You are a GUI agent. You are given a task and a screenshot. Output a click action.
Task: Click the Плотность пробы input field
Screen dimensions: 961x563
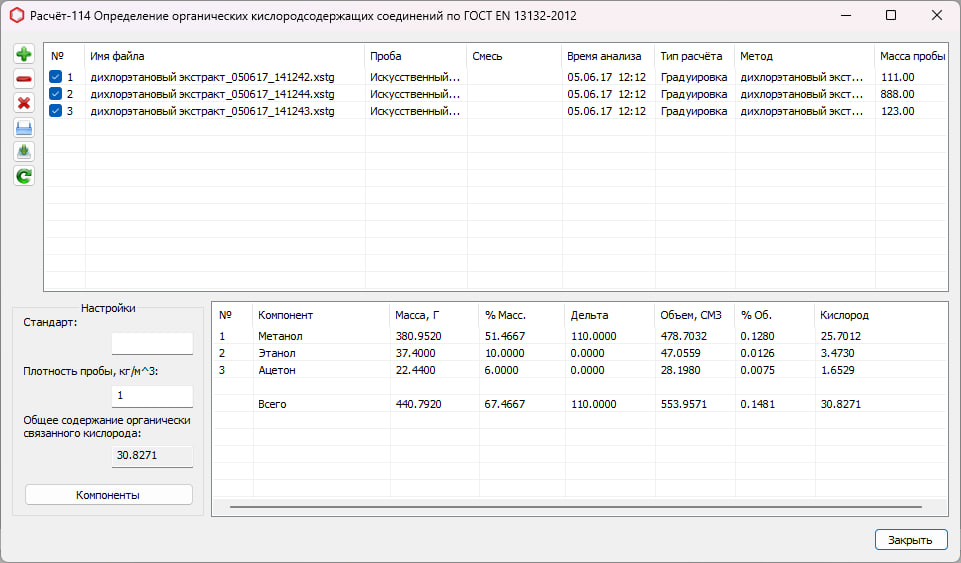[x=152, y=396]
